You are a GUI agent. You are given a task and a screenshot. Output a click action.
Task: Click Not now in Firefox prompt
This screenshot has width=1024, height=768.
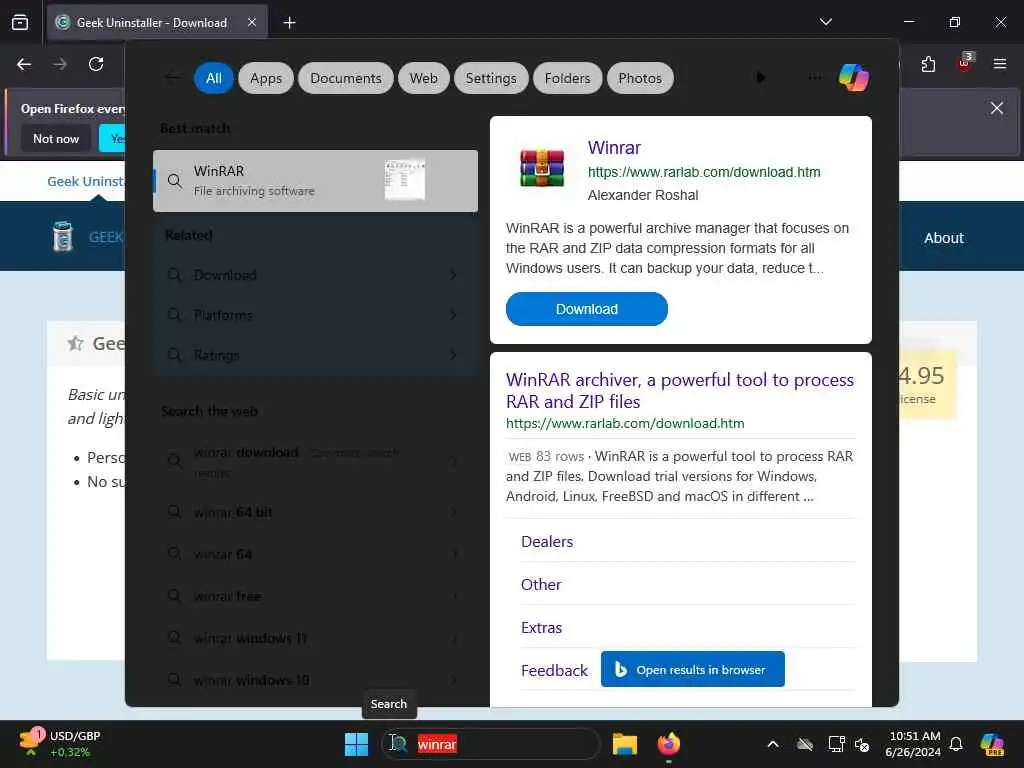56,138
